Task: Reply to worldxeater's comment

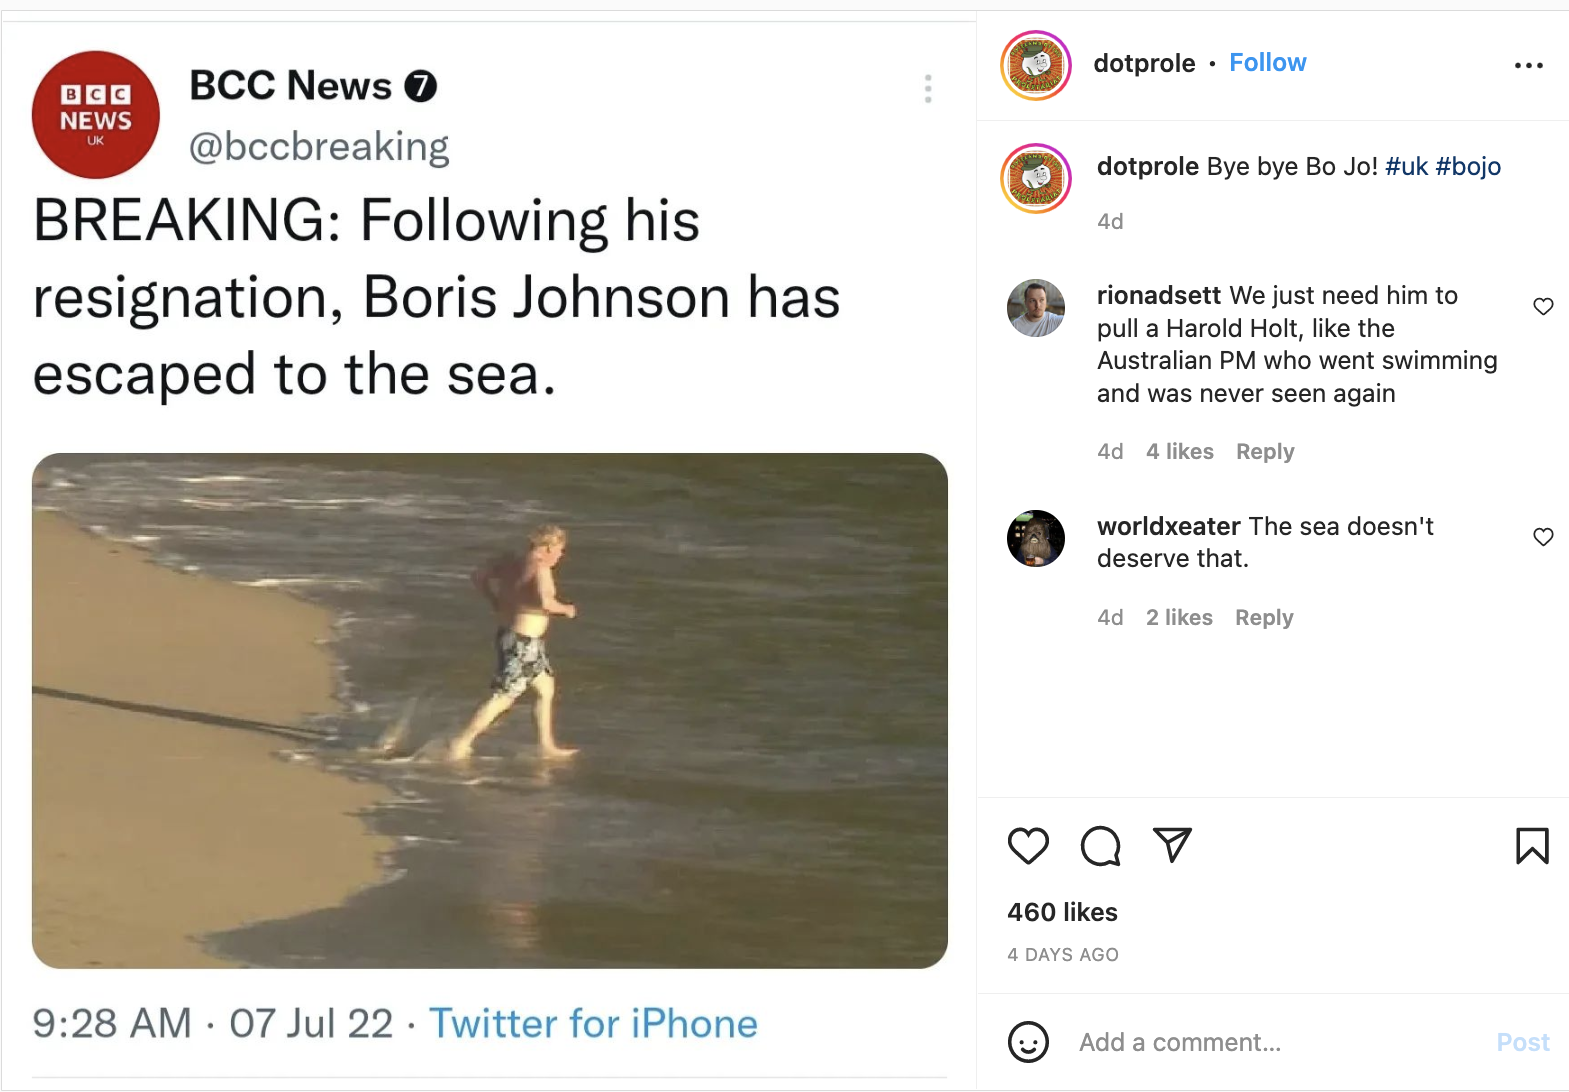Action: tap(1264, 618)
